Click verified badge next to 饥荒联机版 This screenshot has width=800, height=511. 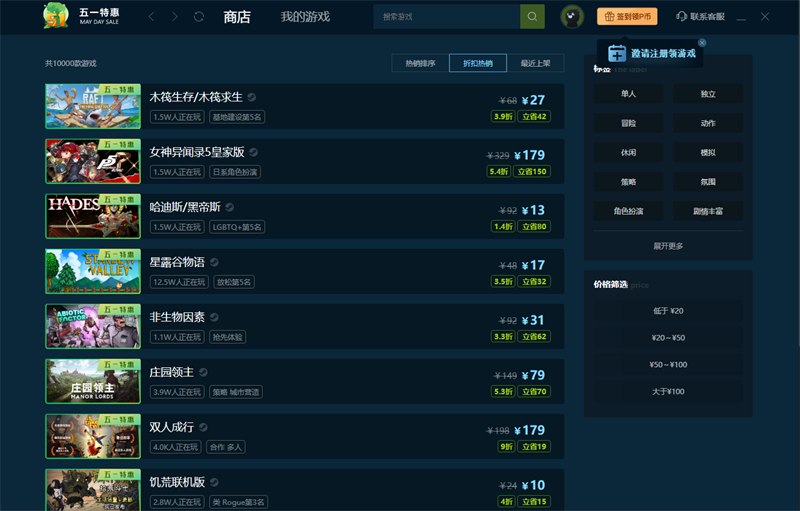214,482
